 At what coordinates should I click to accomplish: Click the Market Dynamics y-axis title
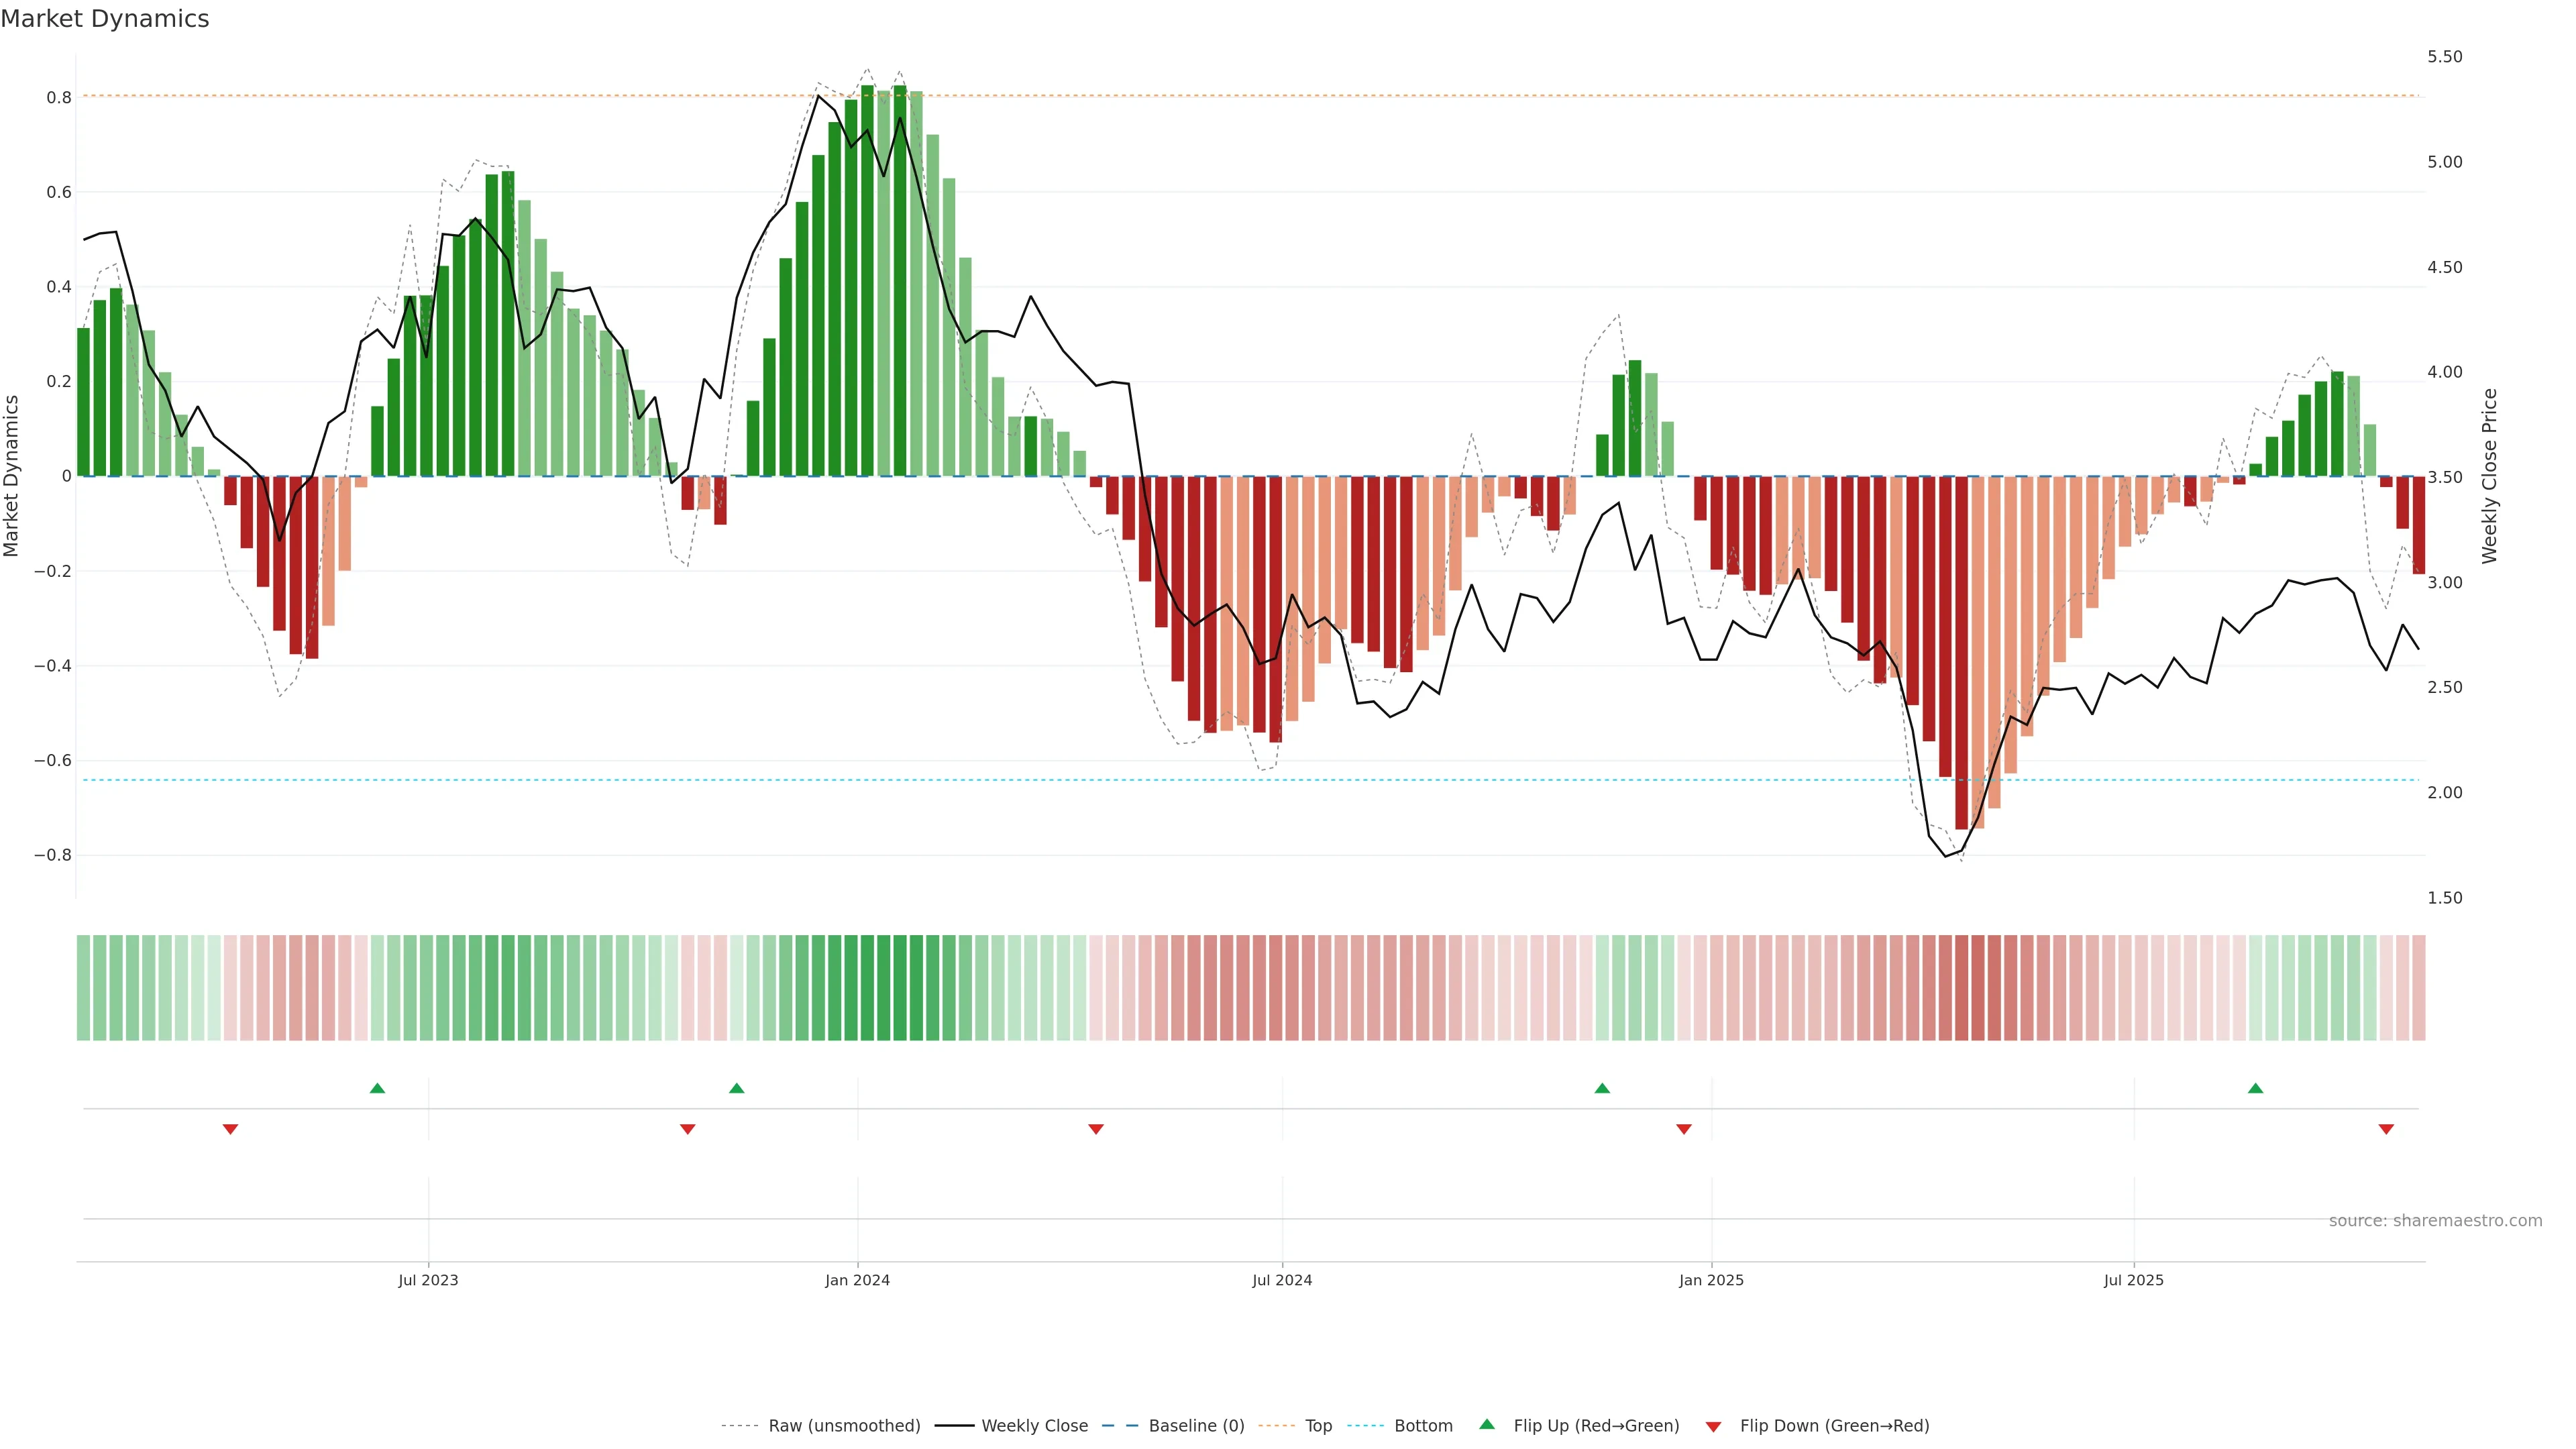point(11,476)
